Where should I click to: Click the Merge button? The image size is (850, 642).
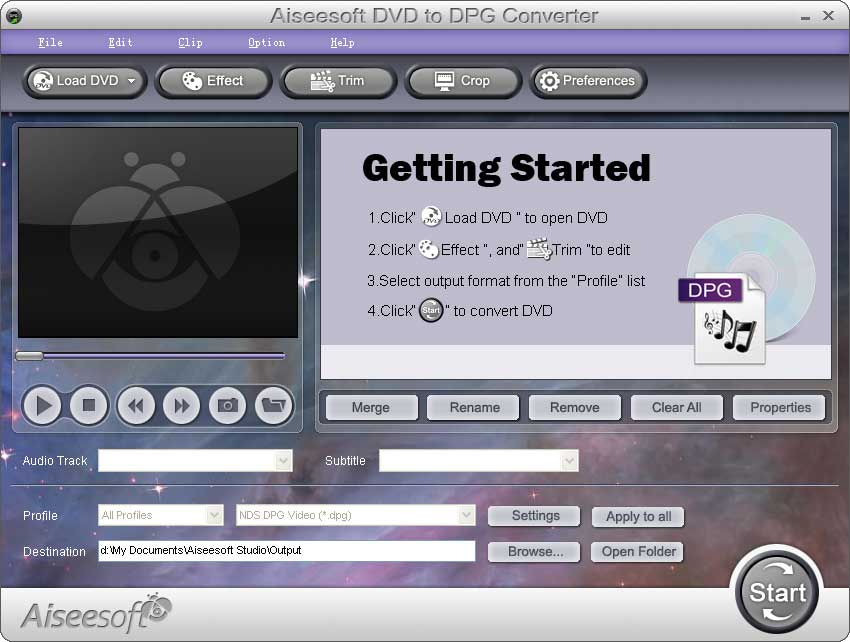(370, 407)
